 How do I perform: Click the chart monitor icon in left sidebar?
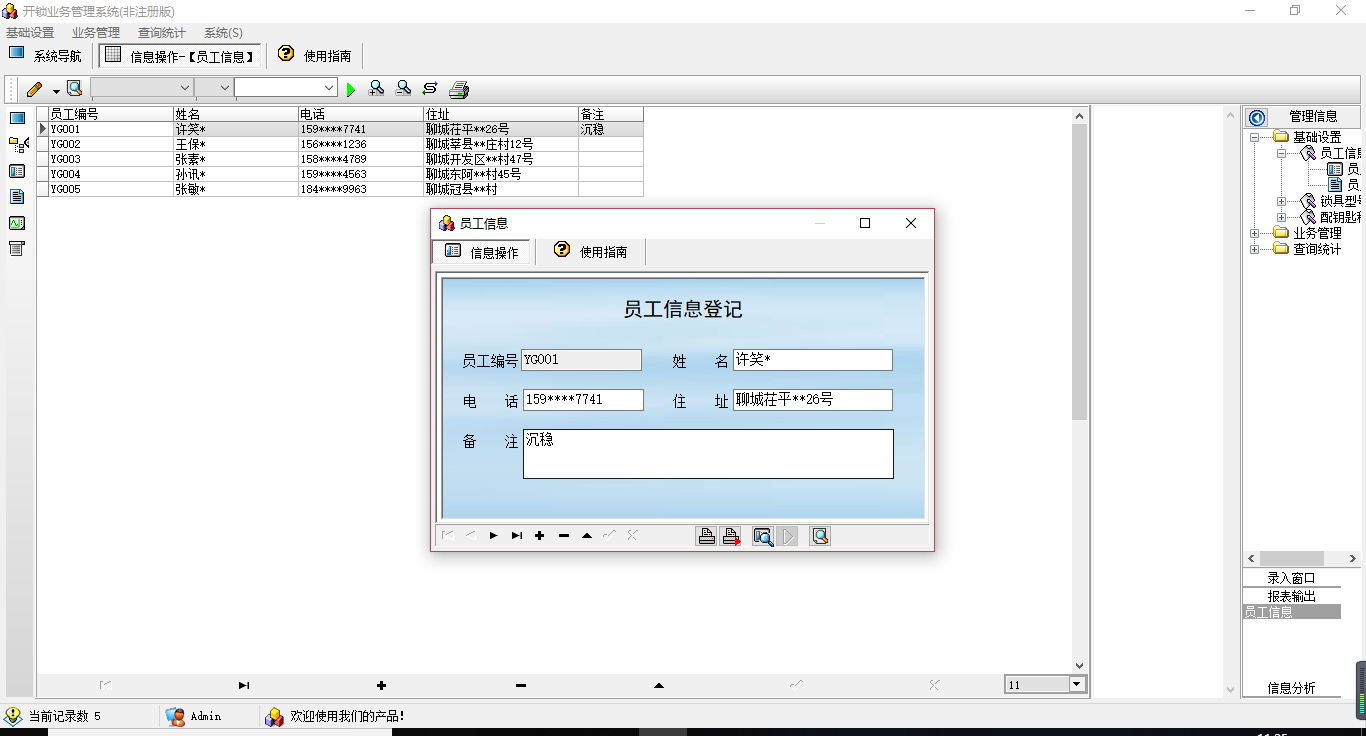(x=17, y=223)
